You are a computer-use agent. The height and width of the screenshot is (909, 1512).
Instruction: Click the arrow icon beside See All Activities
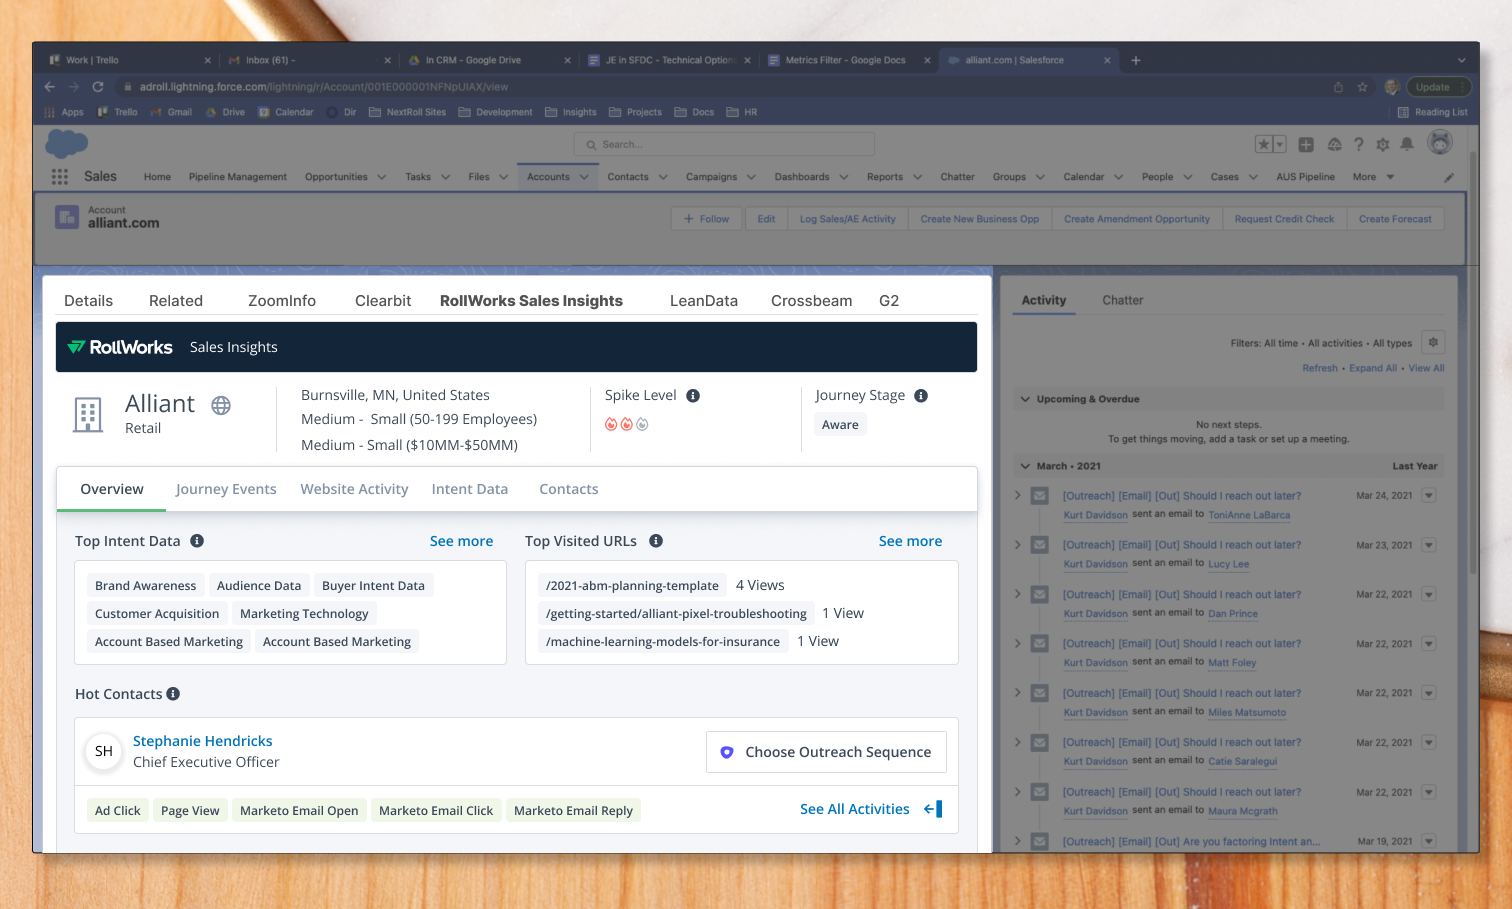[x=933, y=809]
